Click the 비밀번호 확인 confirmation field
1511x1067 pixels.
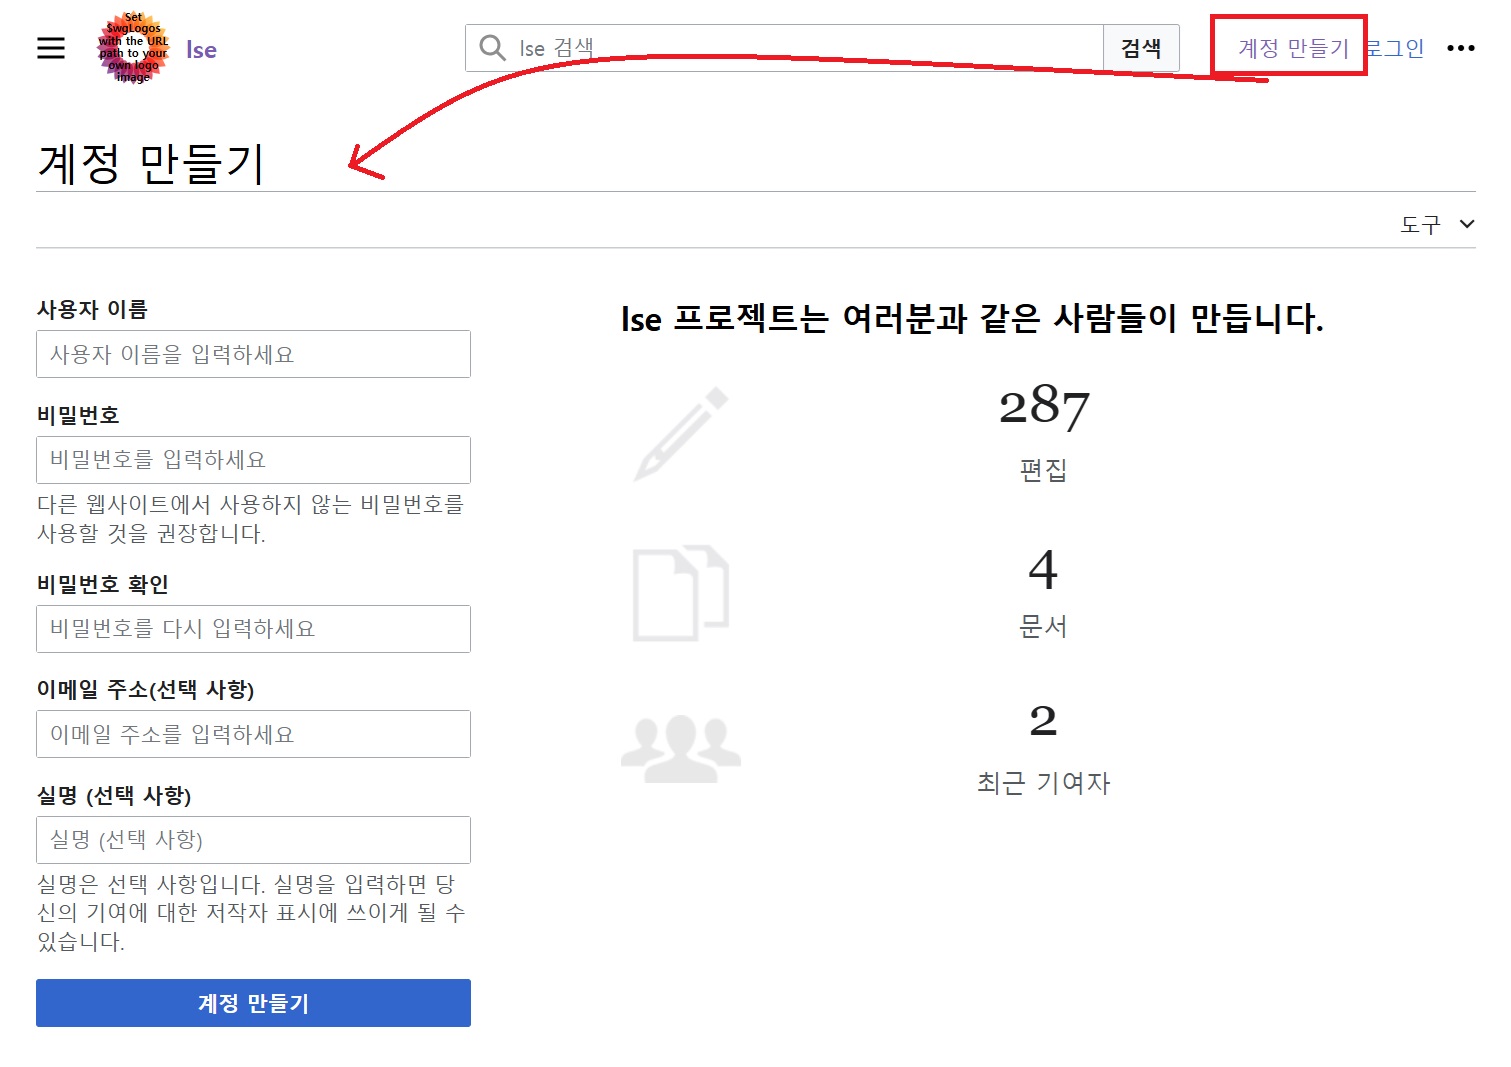click(253, 629)
